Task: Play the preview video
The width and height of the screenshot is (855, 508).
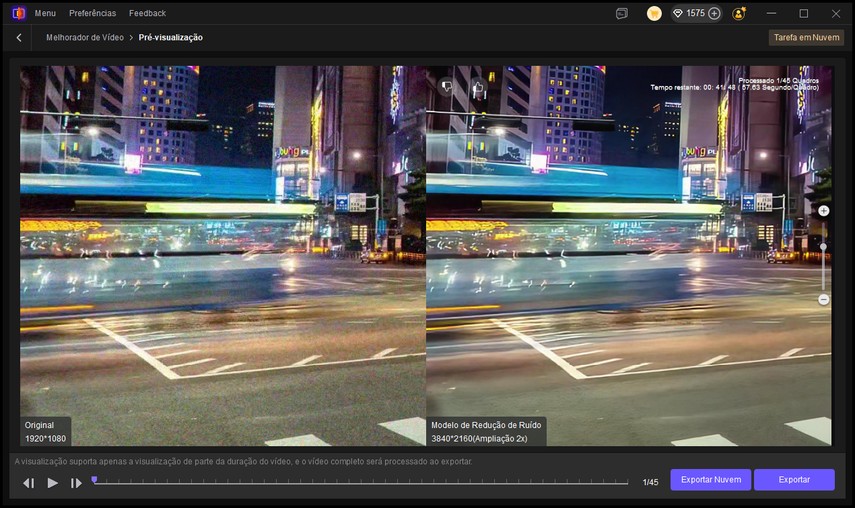Action: 52,483
